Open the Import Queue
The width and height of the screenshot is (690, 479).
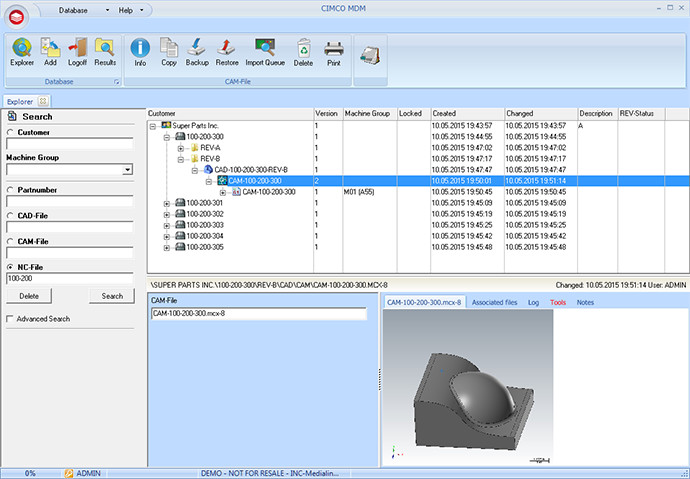(x=265, y=48)
